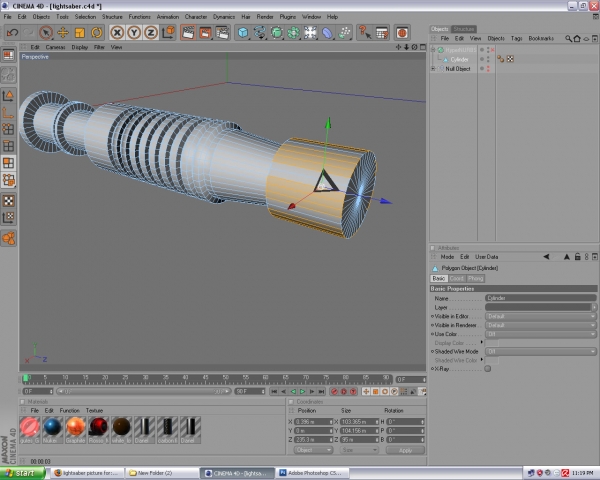Add a Cube primitive object
Viewport: 600px width, 480px height.
tap(243, 33)
